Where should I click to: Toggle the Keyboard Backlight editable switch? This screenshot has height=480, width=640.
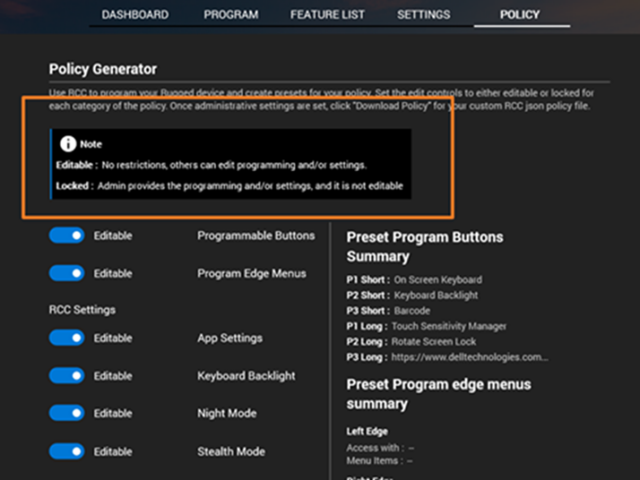(x=66, y=376)
